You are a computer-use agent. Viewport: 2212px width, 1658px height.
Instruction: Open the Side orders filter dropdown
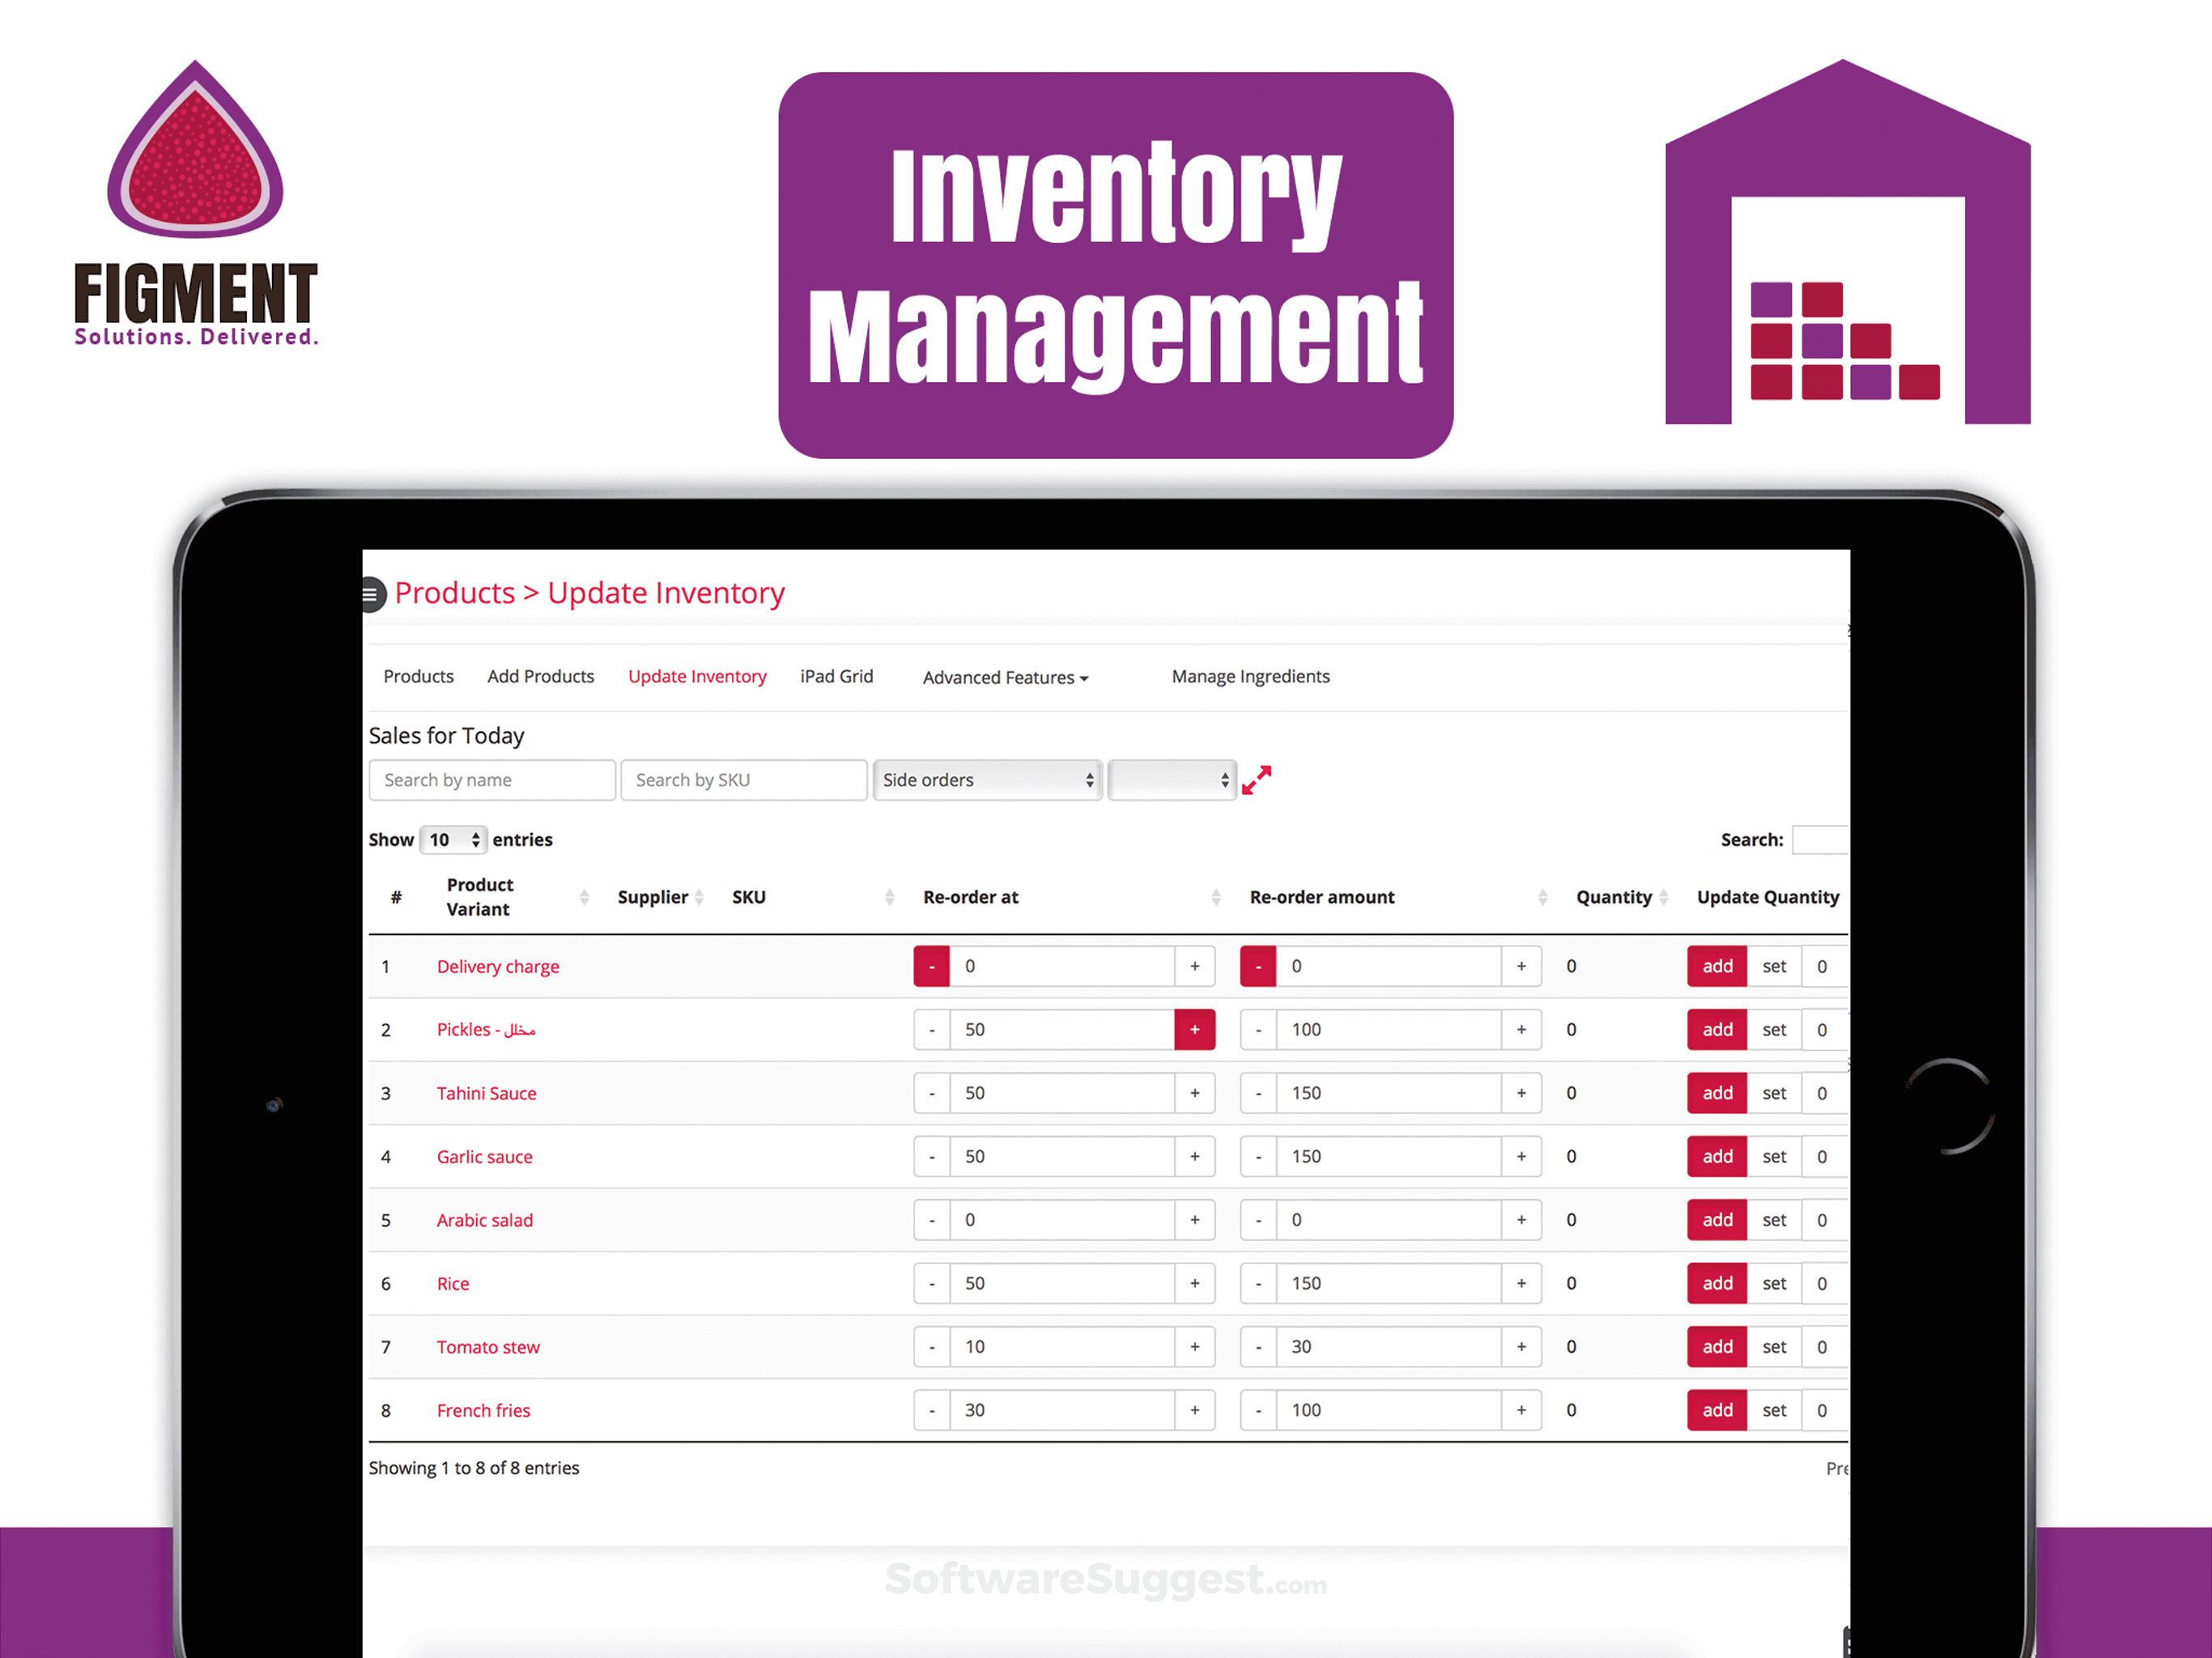(x=987, y=780)
